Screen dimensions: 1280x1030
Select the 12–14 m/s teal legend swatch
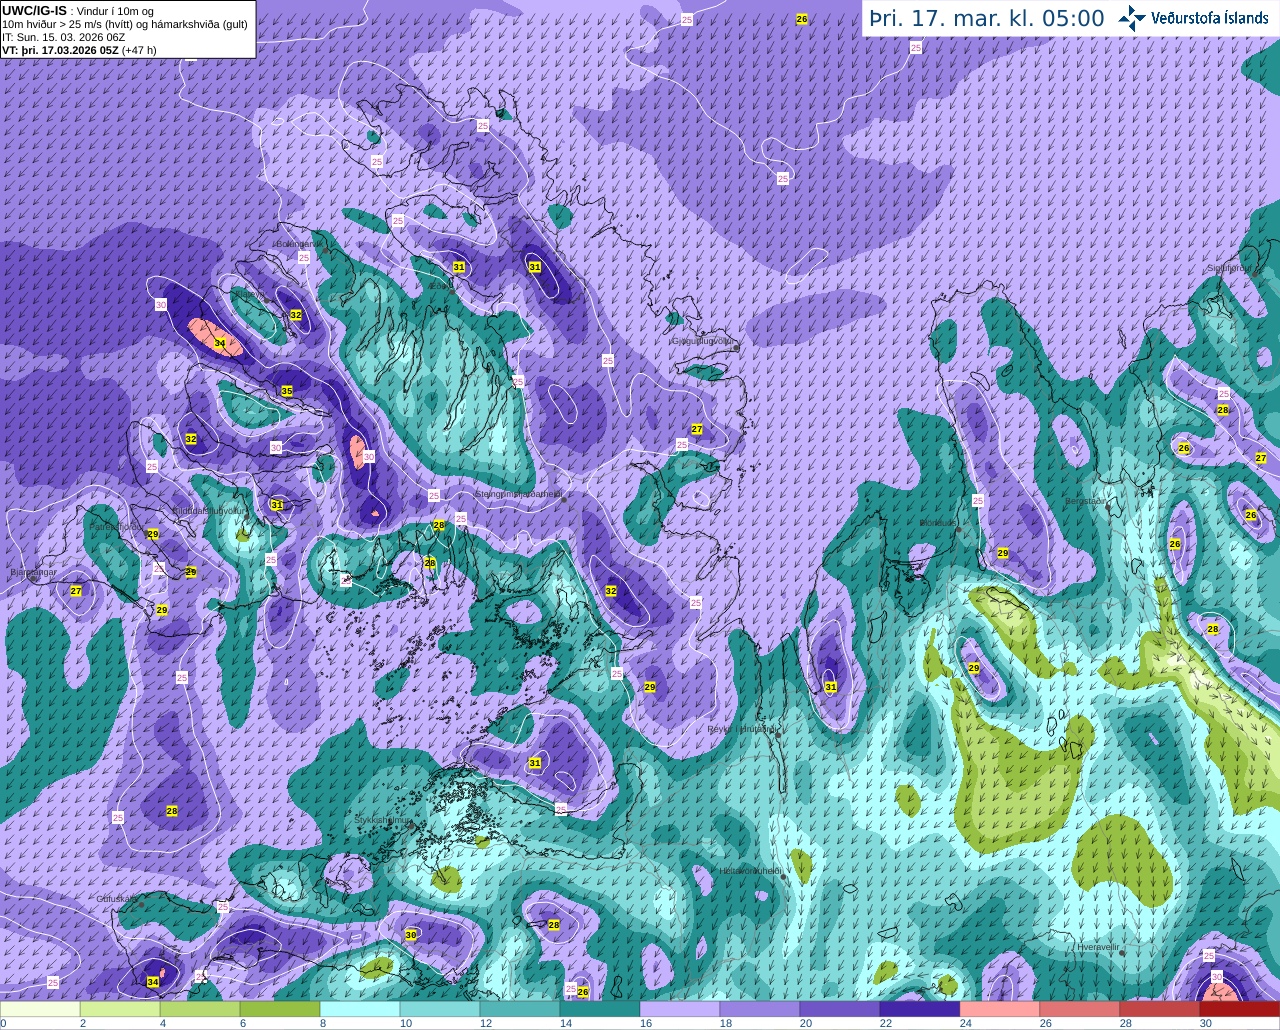click(x=520, y=1009)
